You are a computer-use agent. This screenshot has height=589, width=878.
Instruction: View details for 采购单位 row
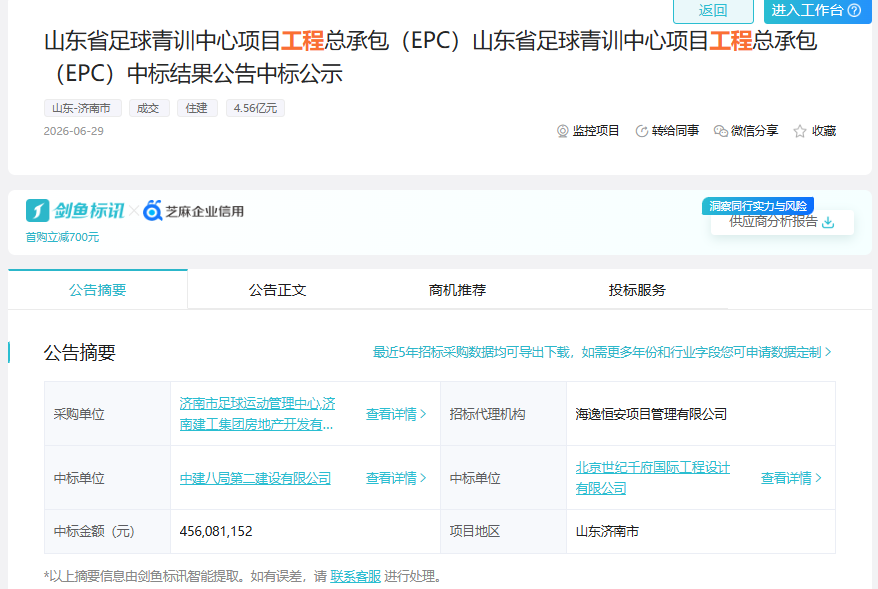[x=396, y=414]
